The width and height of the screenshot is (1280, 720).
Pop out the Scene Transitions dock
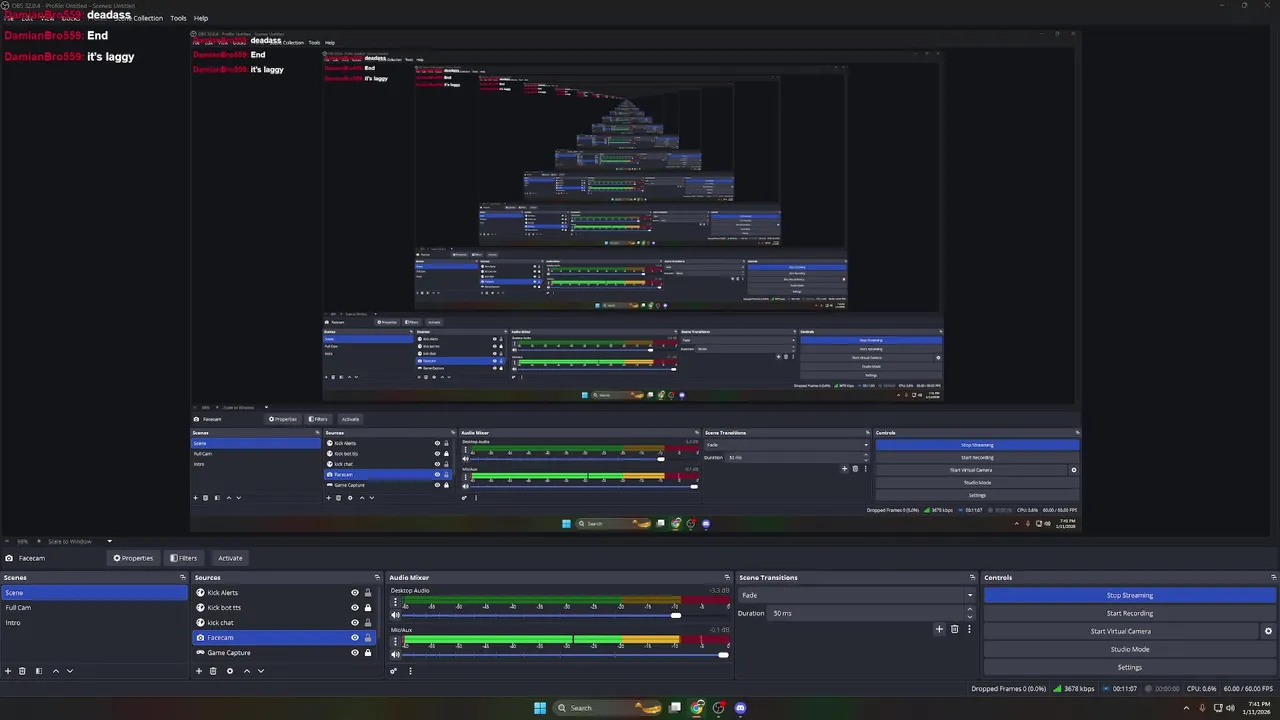972,577
